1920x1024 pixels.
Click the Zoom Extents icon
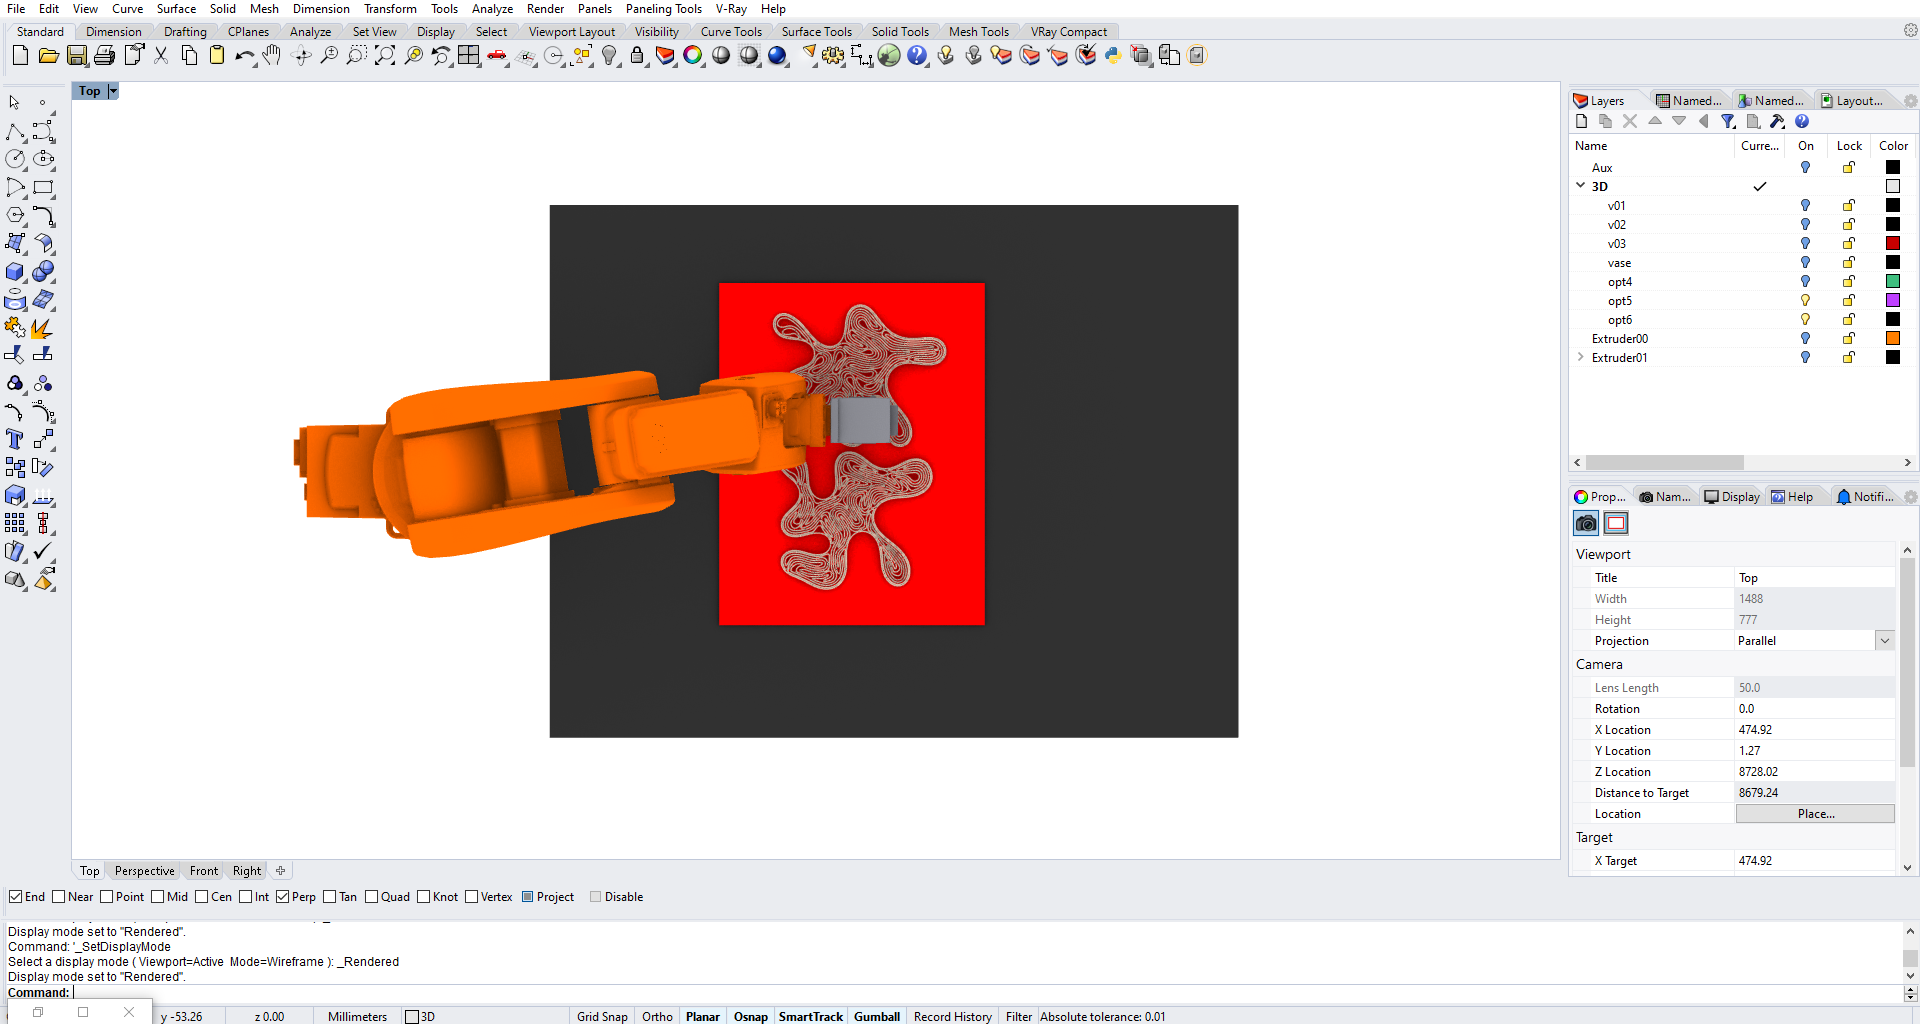click(385, 56)
